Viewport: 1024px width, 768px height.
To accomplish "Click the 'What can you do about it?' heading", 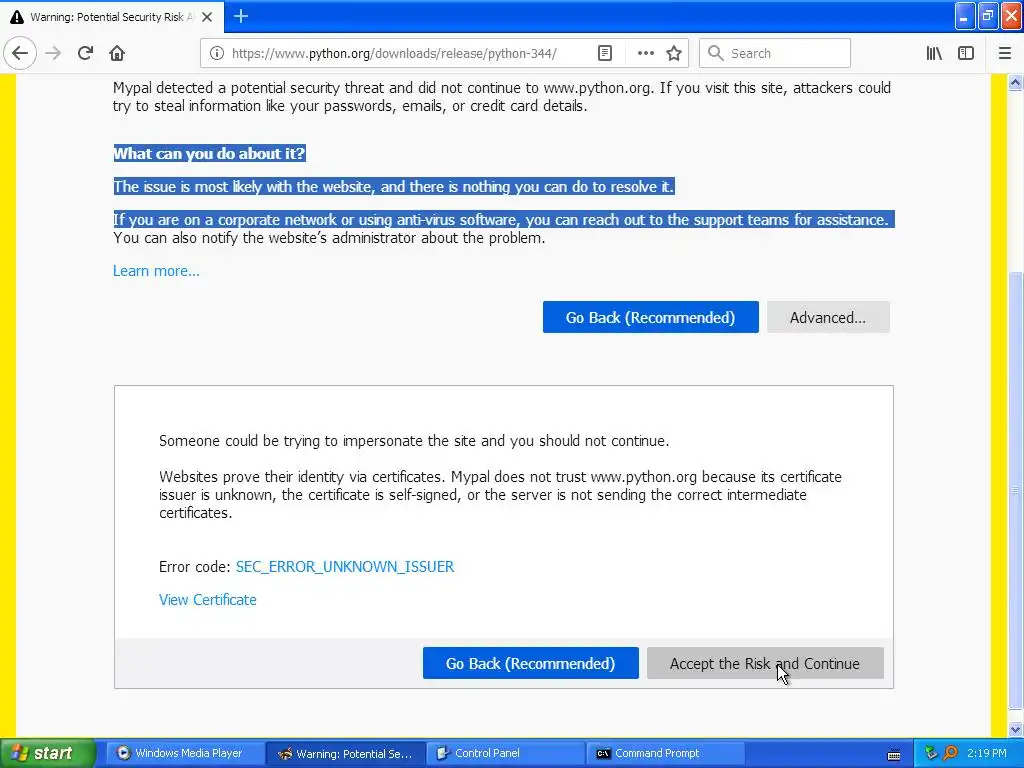I will coord(210,153).
